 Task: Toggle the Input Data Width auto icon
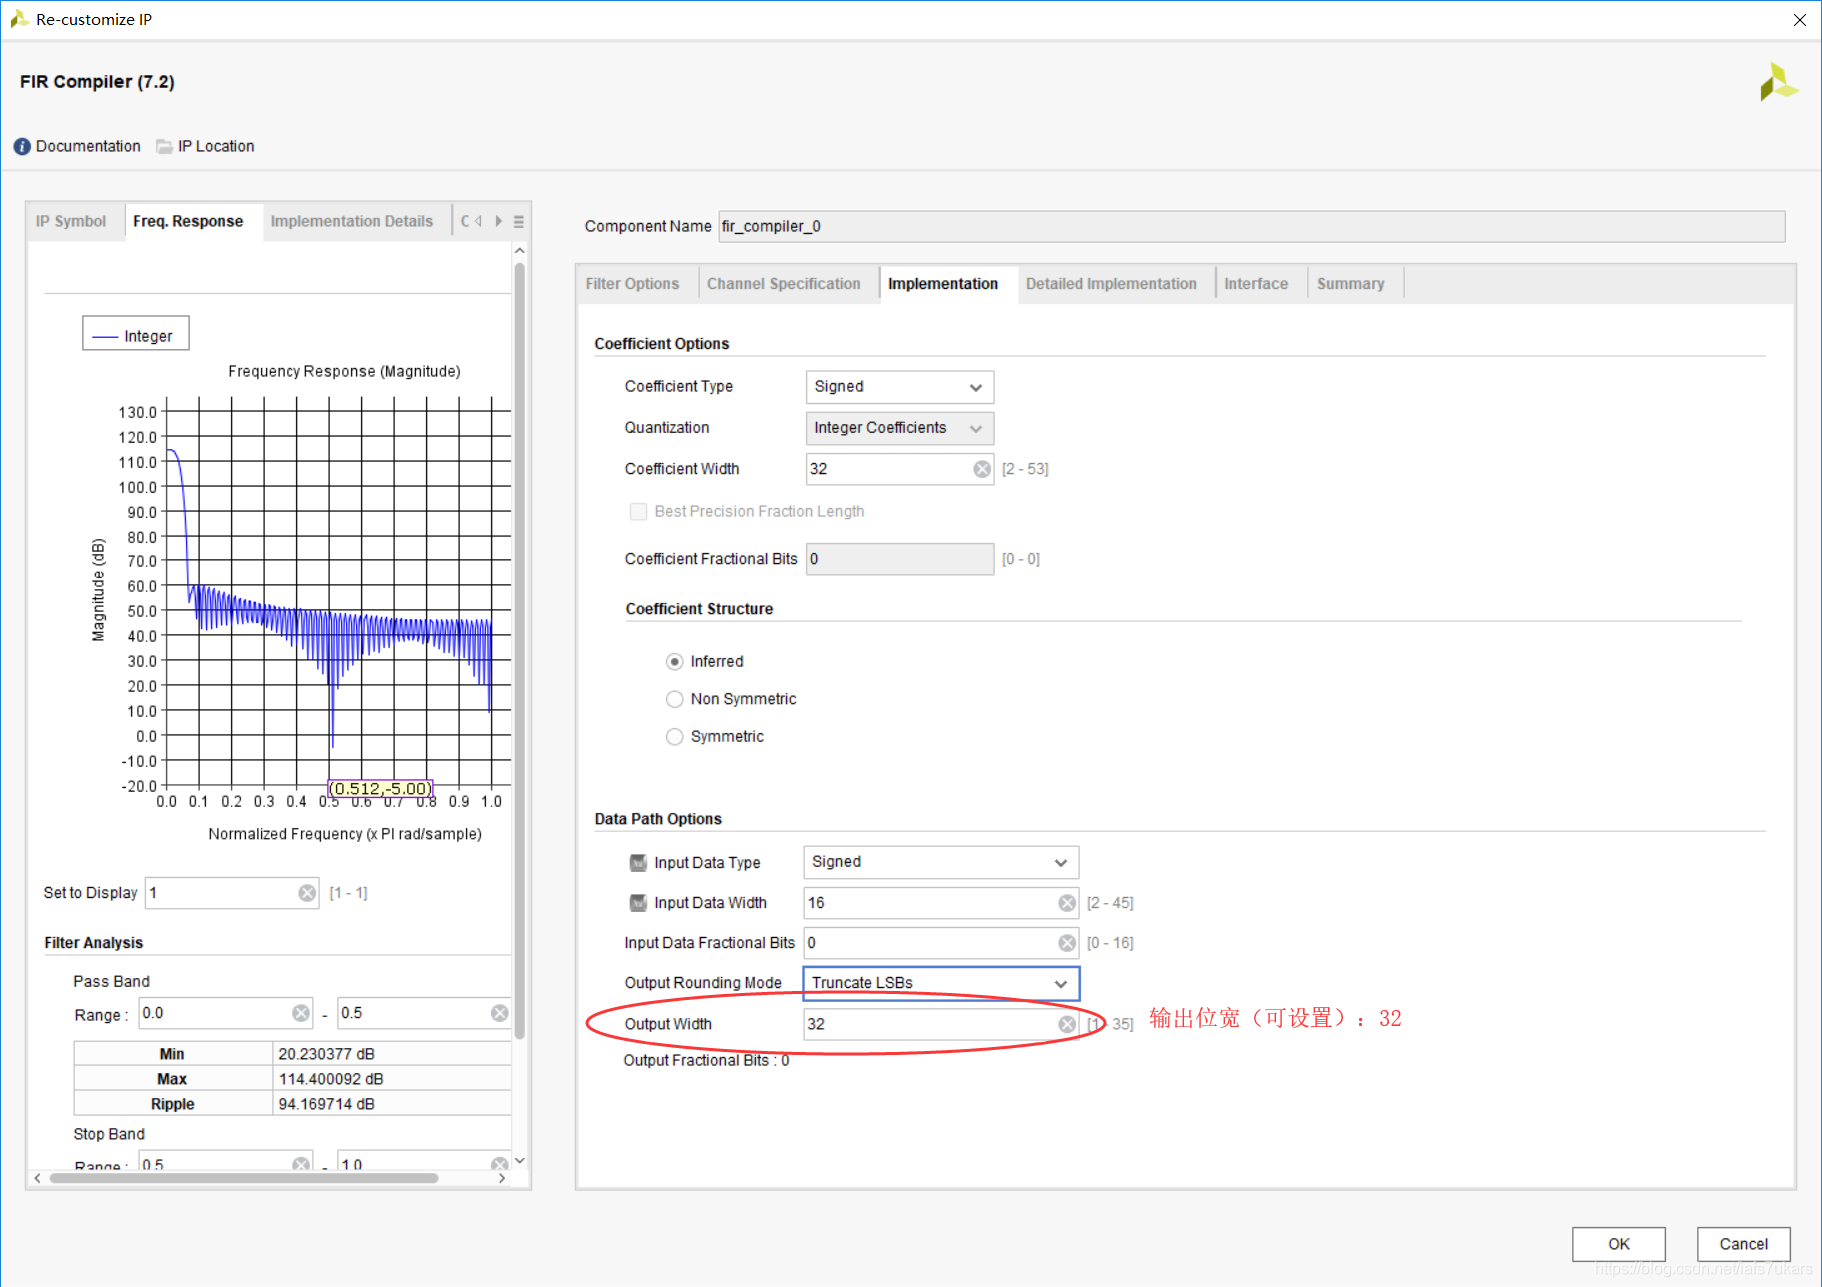coord(638,903)
